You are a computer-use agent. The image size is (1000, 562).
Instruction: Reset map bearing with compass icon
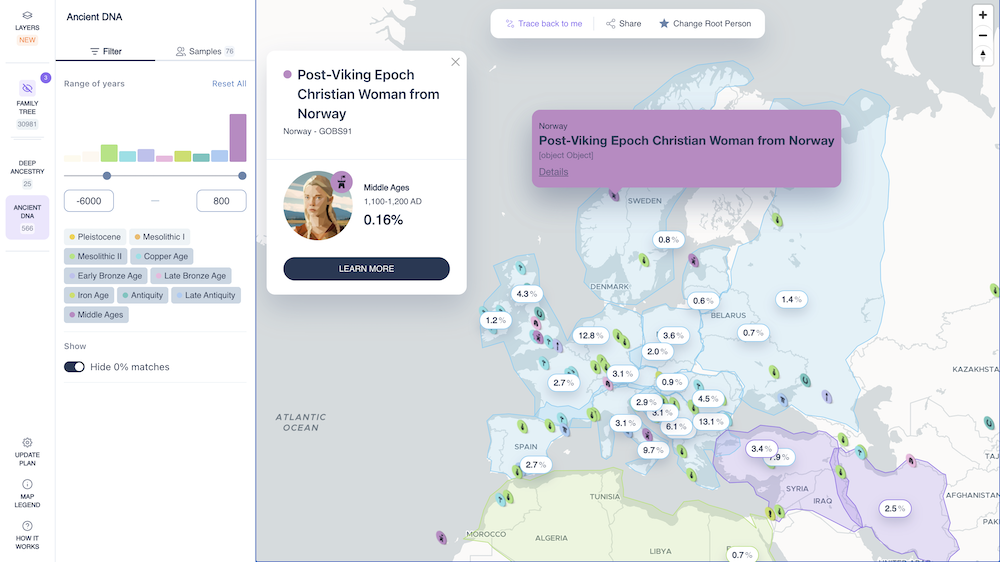tap(983, 55)
